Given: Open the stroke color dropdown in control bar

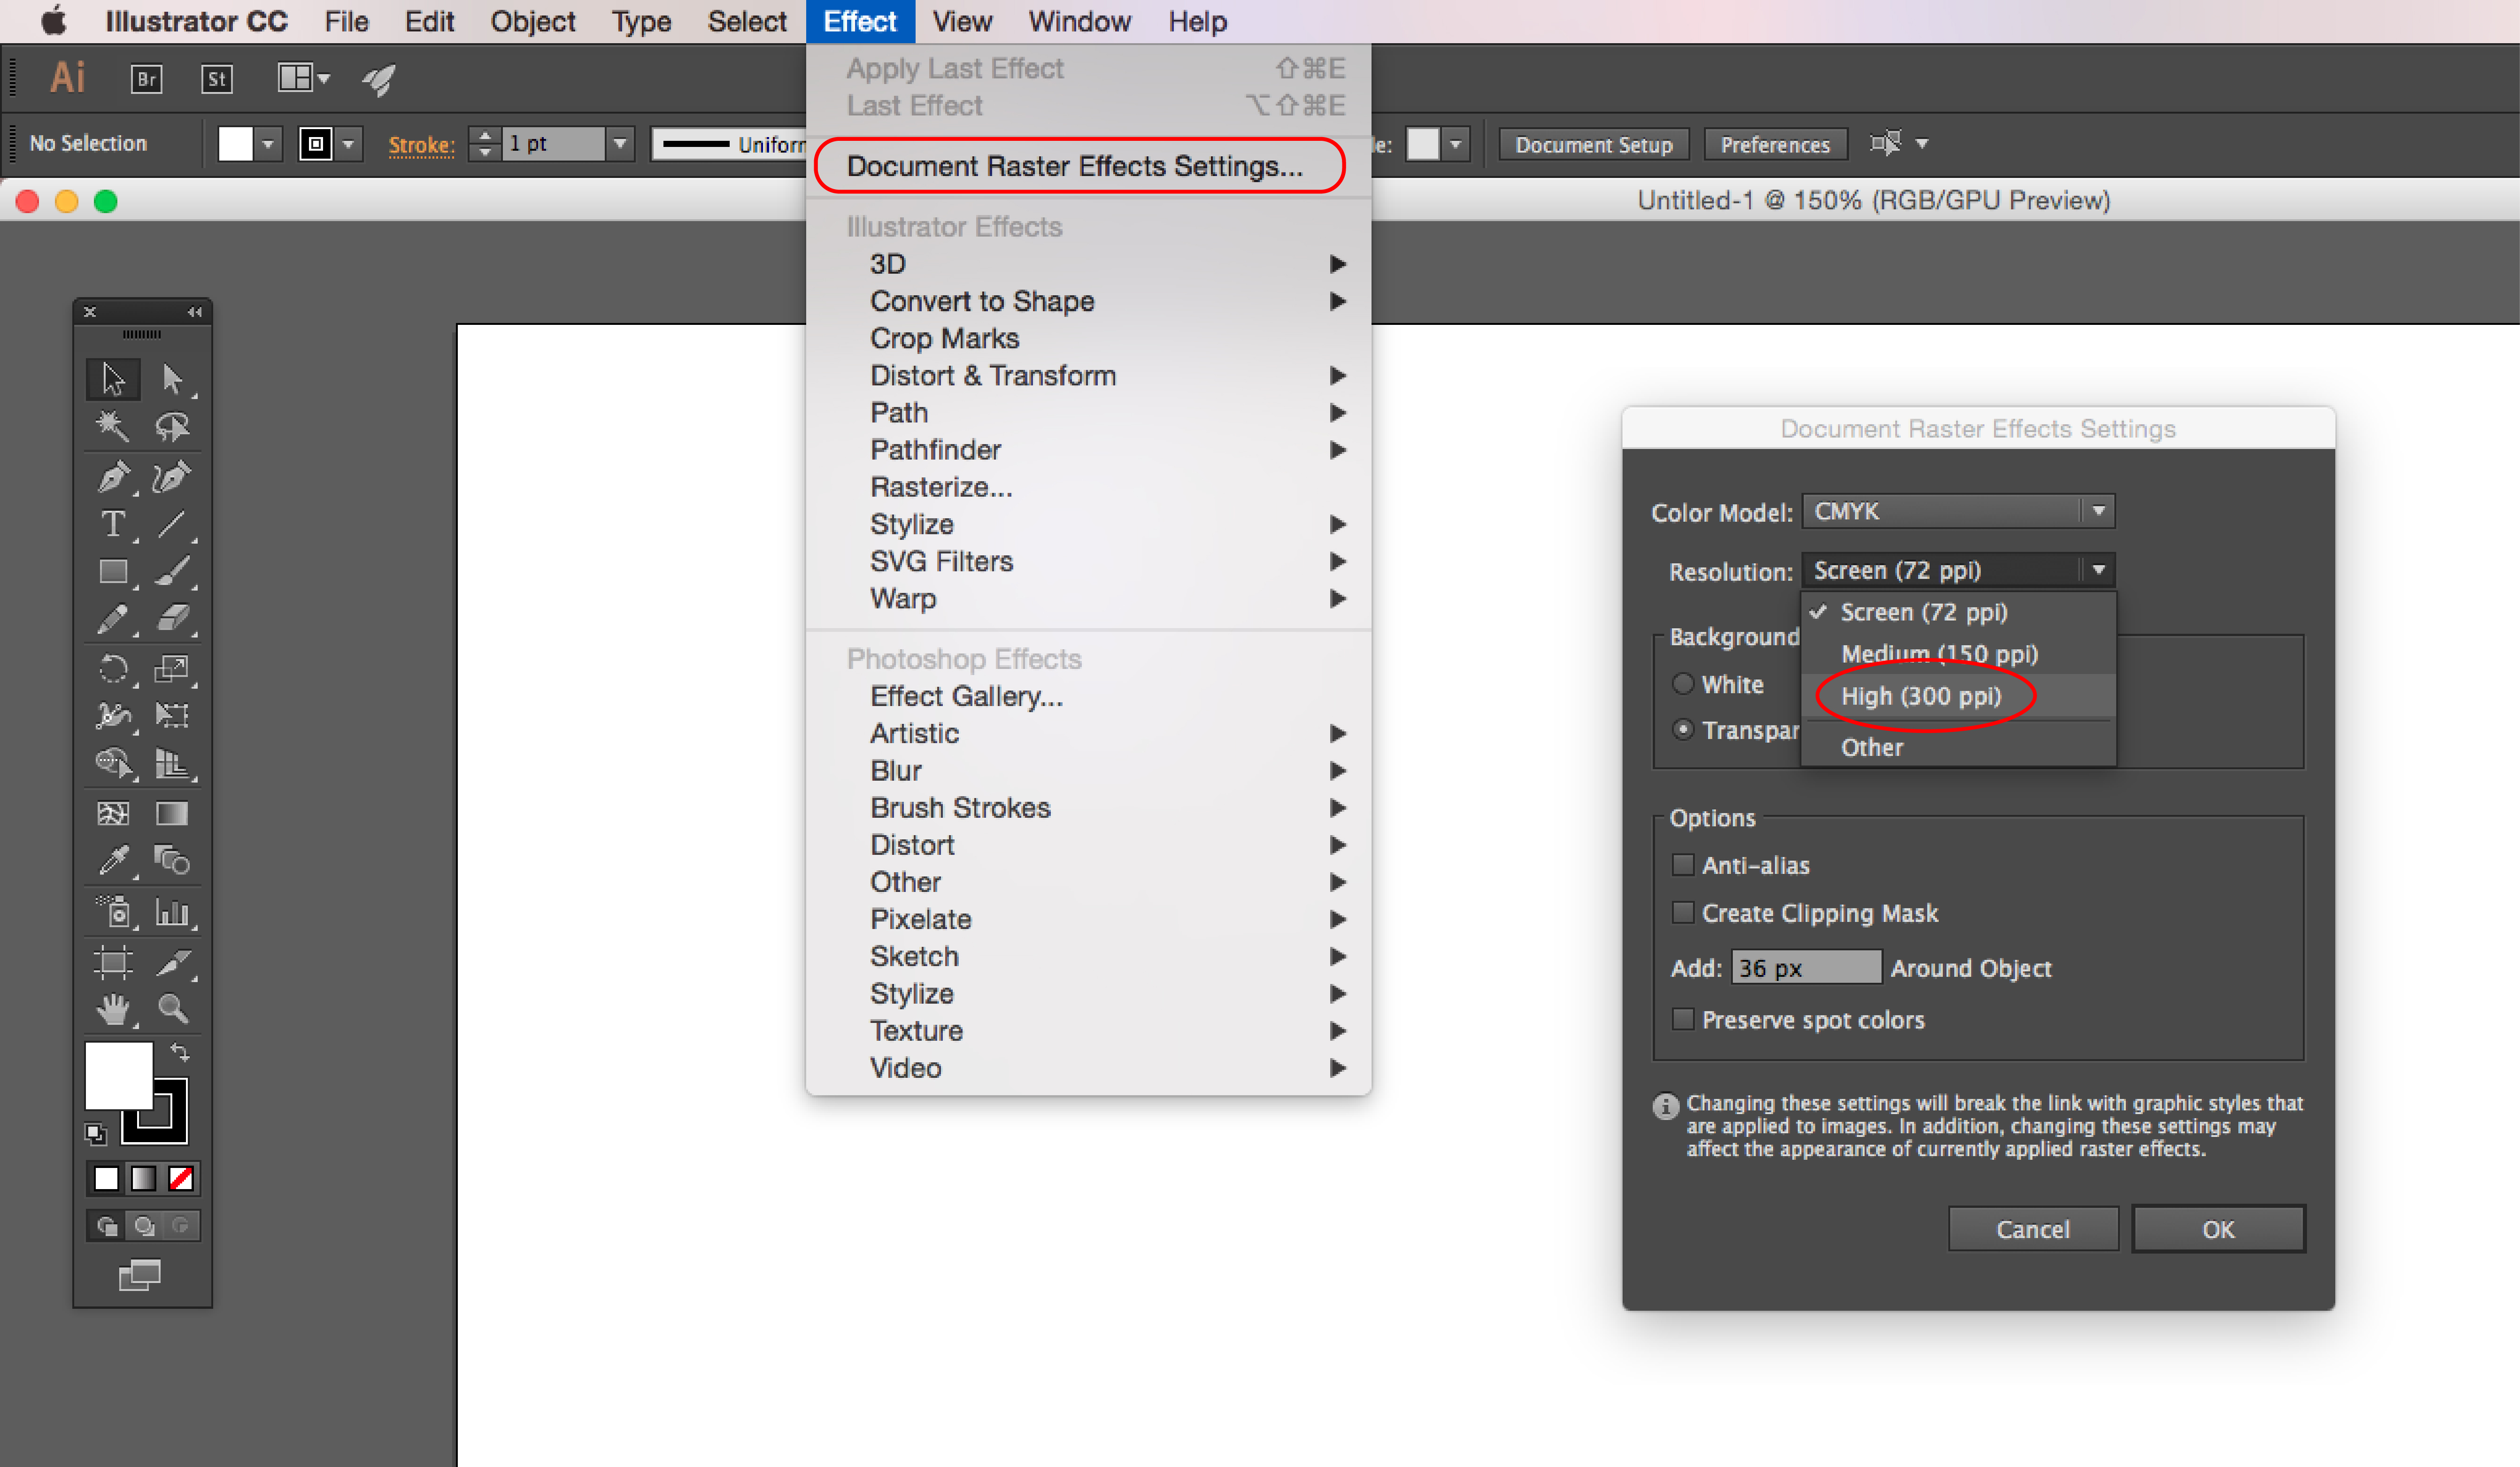Looking at the screenshot, I should click(x=349, y=144).
